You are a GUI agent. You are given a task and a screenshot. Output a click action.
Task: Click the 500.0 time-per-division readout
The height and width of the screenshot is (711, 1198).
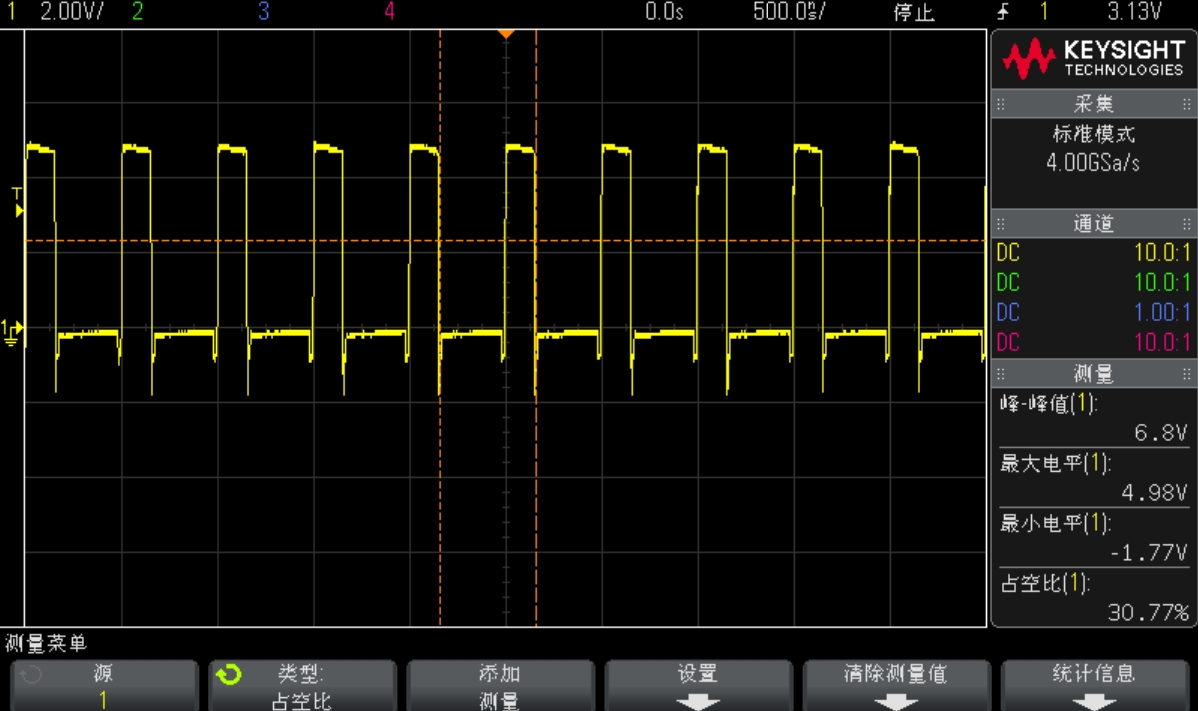[x=788, y=11]
